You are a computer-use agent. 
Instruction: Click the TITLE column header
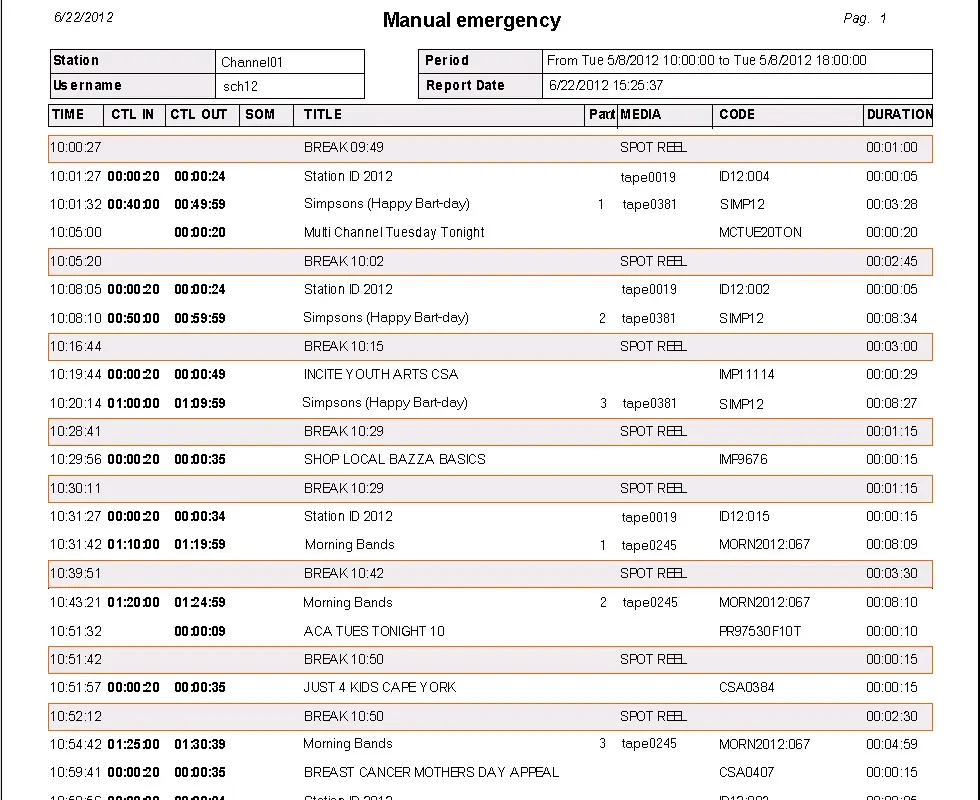323,114
